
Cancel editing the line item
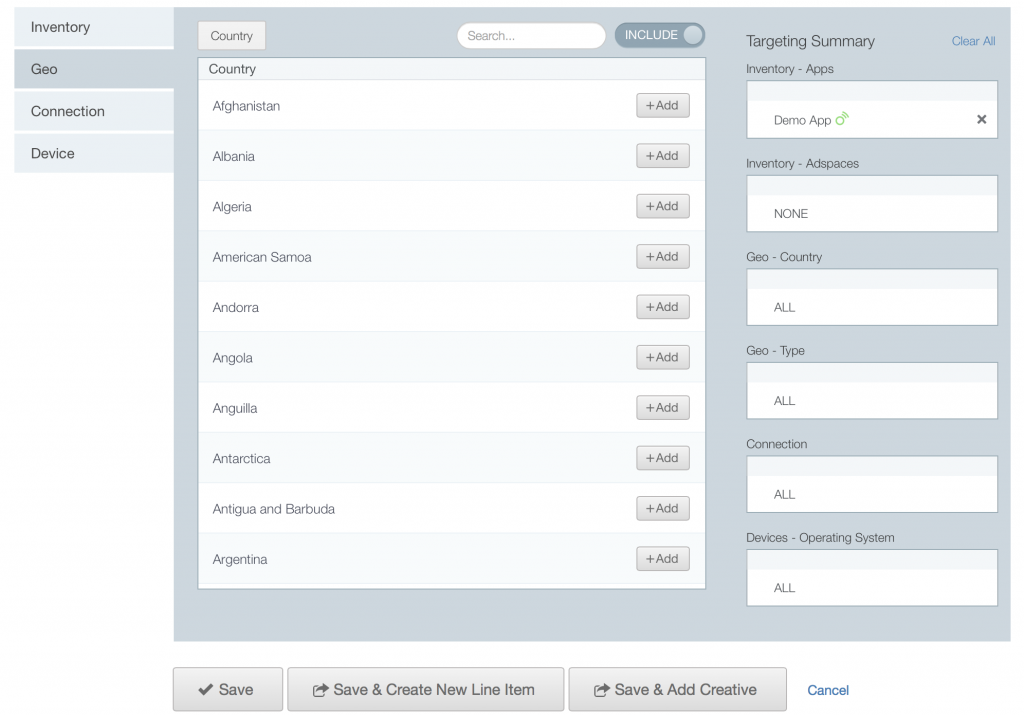point(828,690)
